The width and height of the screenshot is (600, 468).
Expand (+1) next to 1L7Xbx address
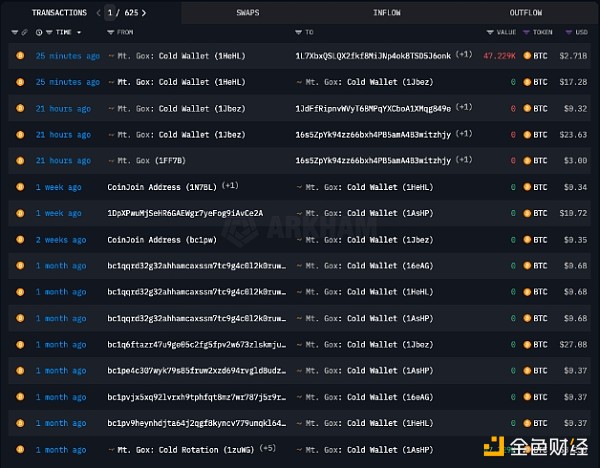point(464,55)
